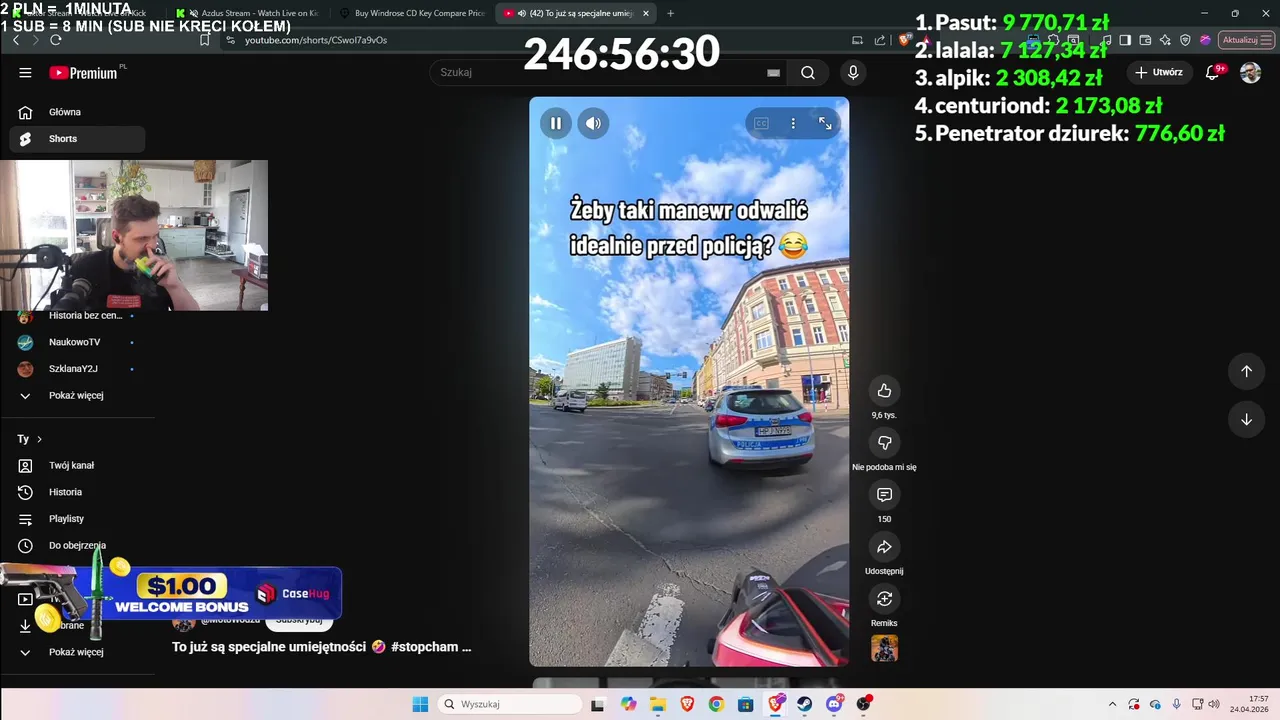Like the short with 9,6 tys.

884,390
